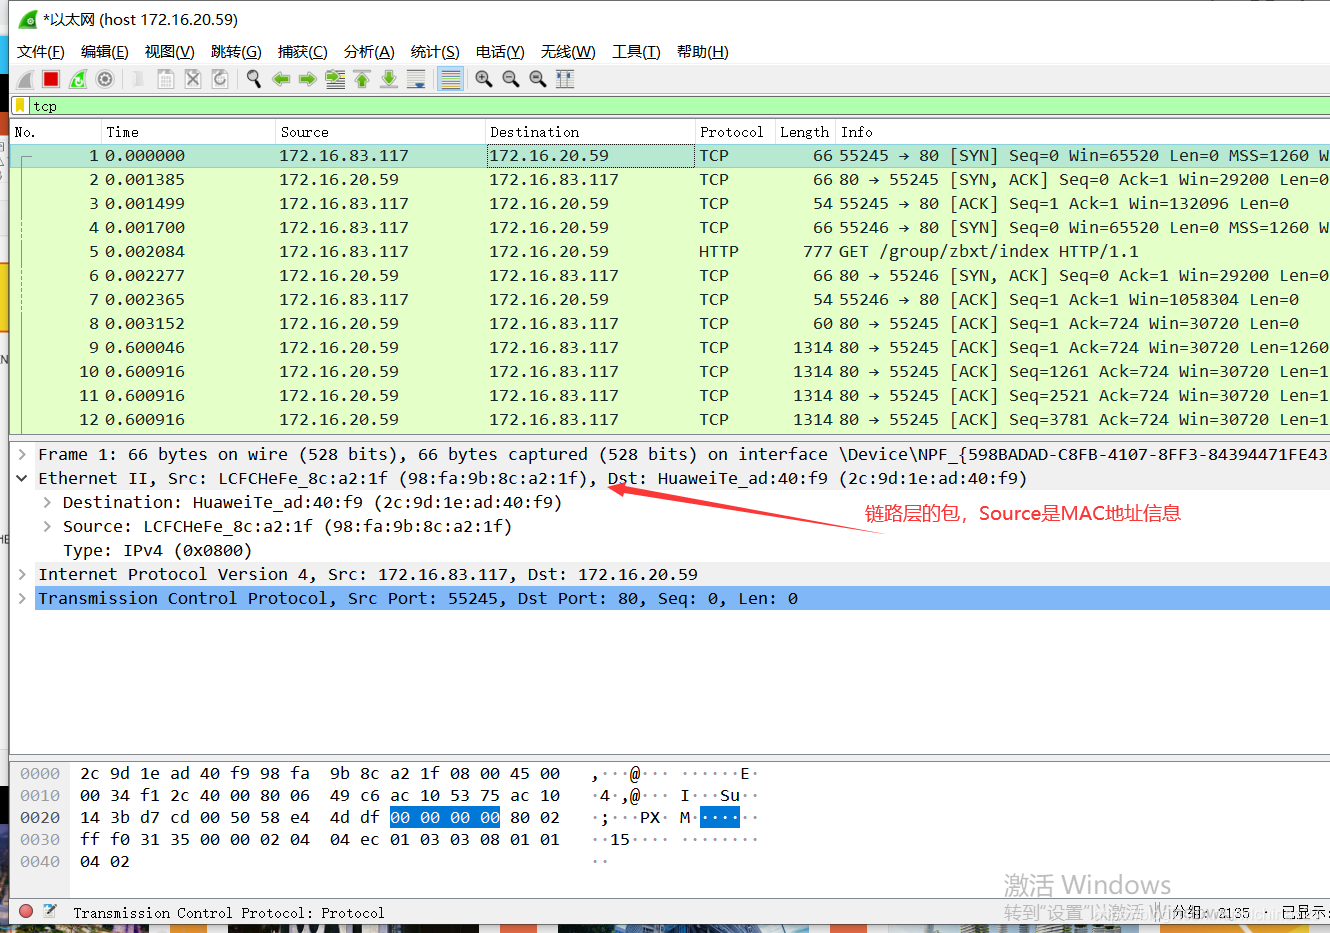The height and width of the screenshot is (933, 1330).
Task: Open the 统计(S) menu
Action: [435, 52]
